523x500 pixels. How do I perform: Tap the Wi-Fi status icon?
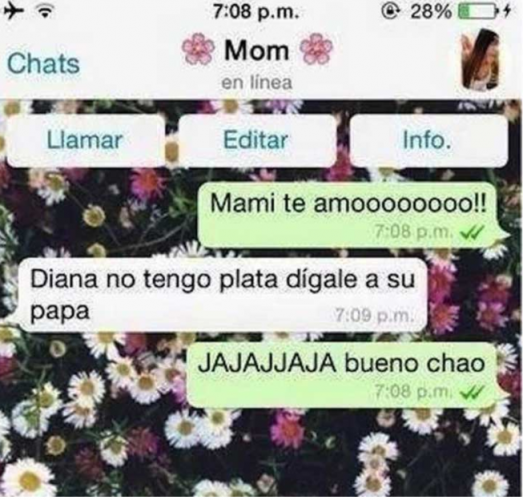coord(46,12)
